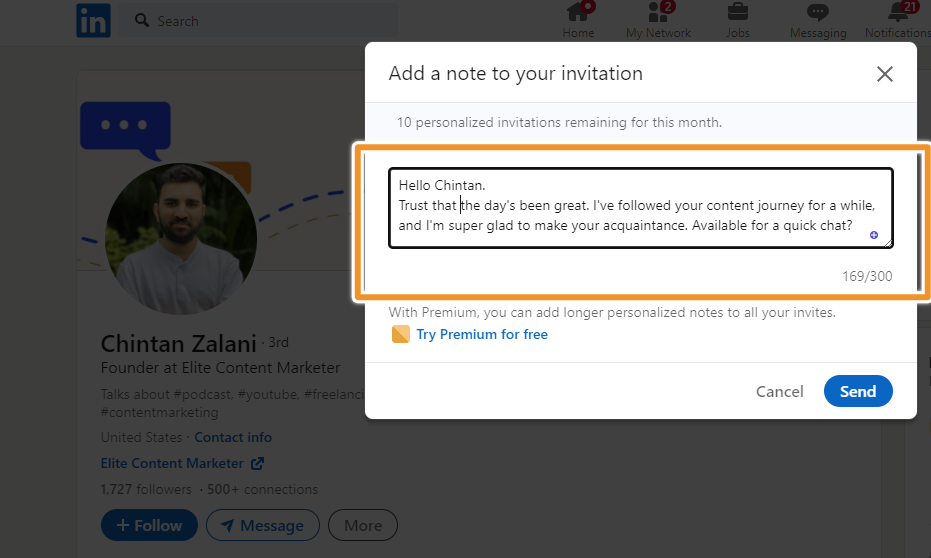Screen dimensions: 931x558
Task: Open the LinkedIn logo home icon
Action: (x=93, y=20)
